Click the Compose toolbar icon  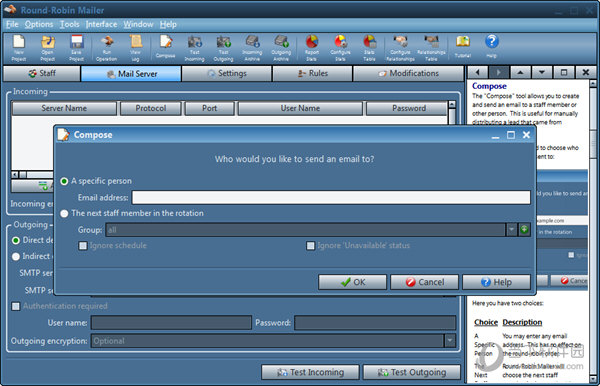[165, 48]
